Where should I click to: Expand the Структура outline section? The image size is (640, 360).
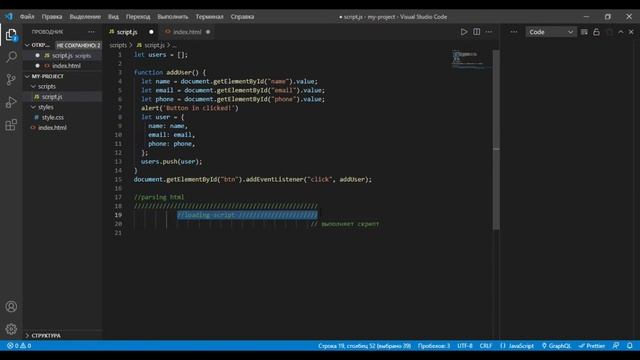coord(27,336)
